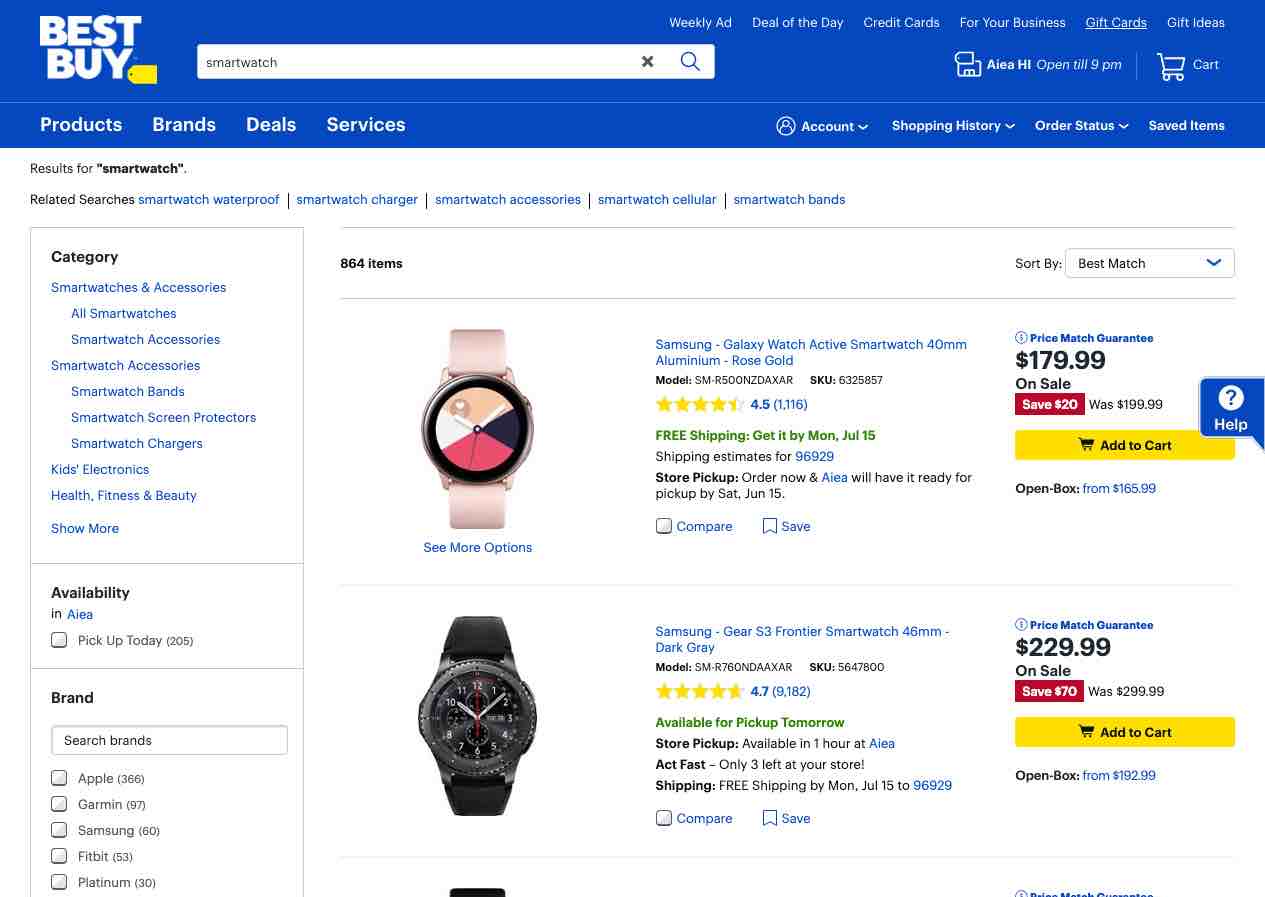The width and height of the screenshot is (1265, 897).
Task: Click Save bookmark icon for Gear S3 Frontier
Action: [769, 818]
